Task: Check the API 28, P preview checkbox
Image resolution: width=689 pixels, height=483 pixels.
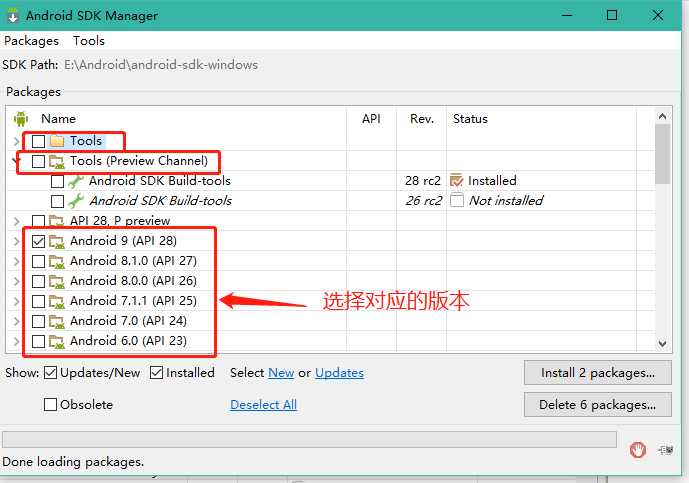Action: click(x=38, y=221)
